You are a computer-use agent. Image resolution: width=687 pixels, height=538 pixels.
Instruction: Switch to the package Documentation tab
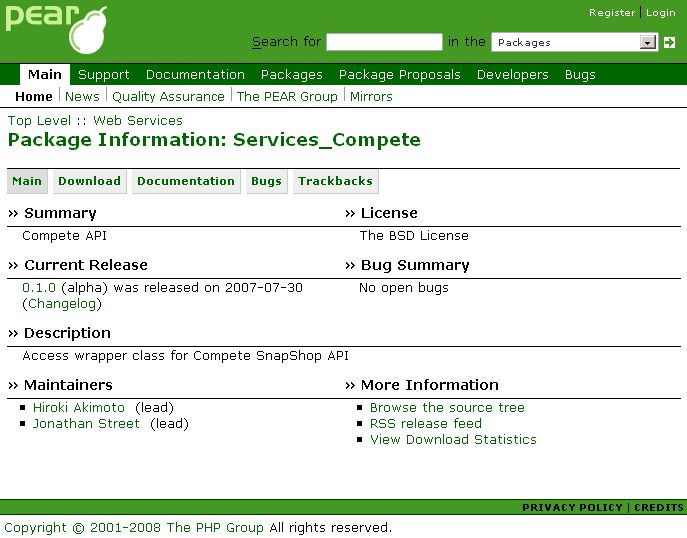tap(186, 181)
